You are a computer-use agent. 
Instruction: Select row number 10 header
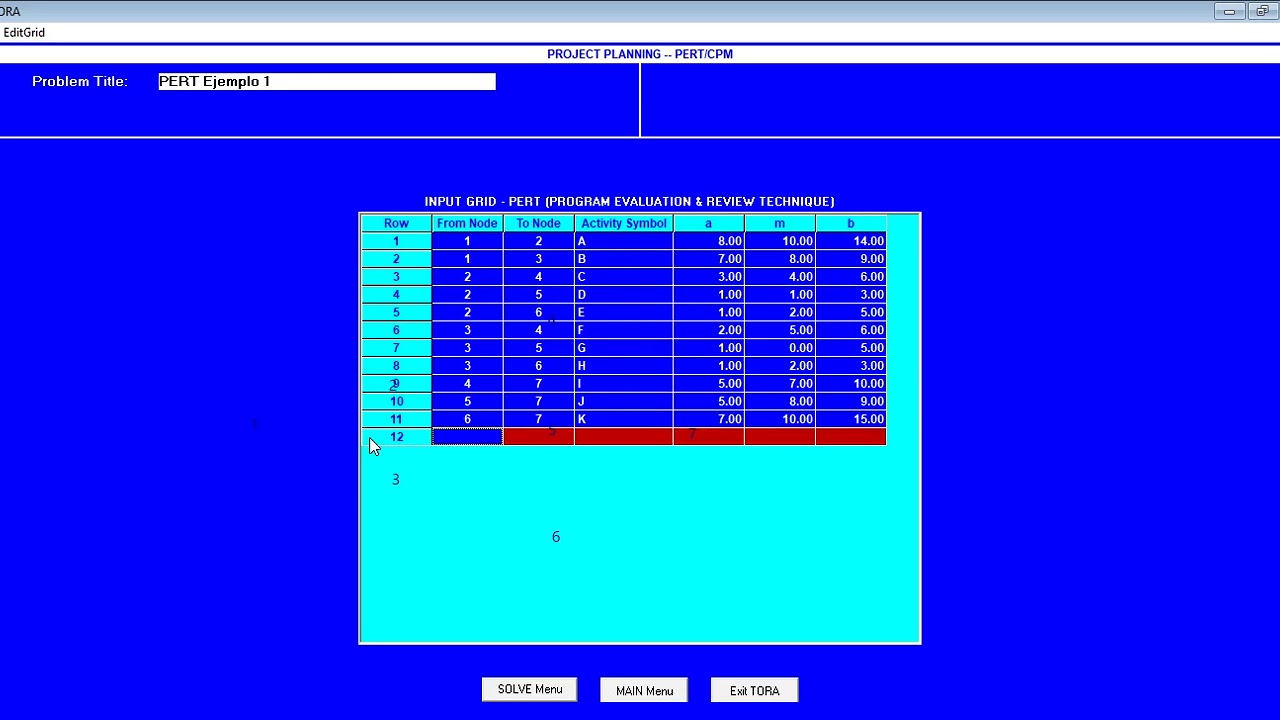click(396, 401)
